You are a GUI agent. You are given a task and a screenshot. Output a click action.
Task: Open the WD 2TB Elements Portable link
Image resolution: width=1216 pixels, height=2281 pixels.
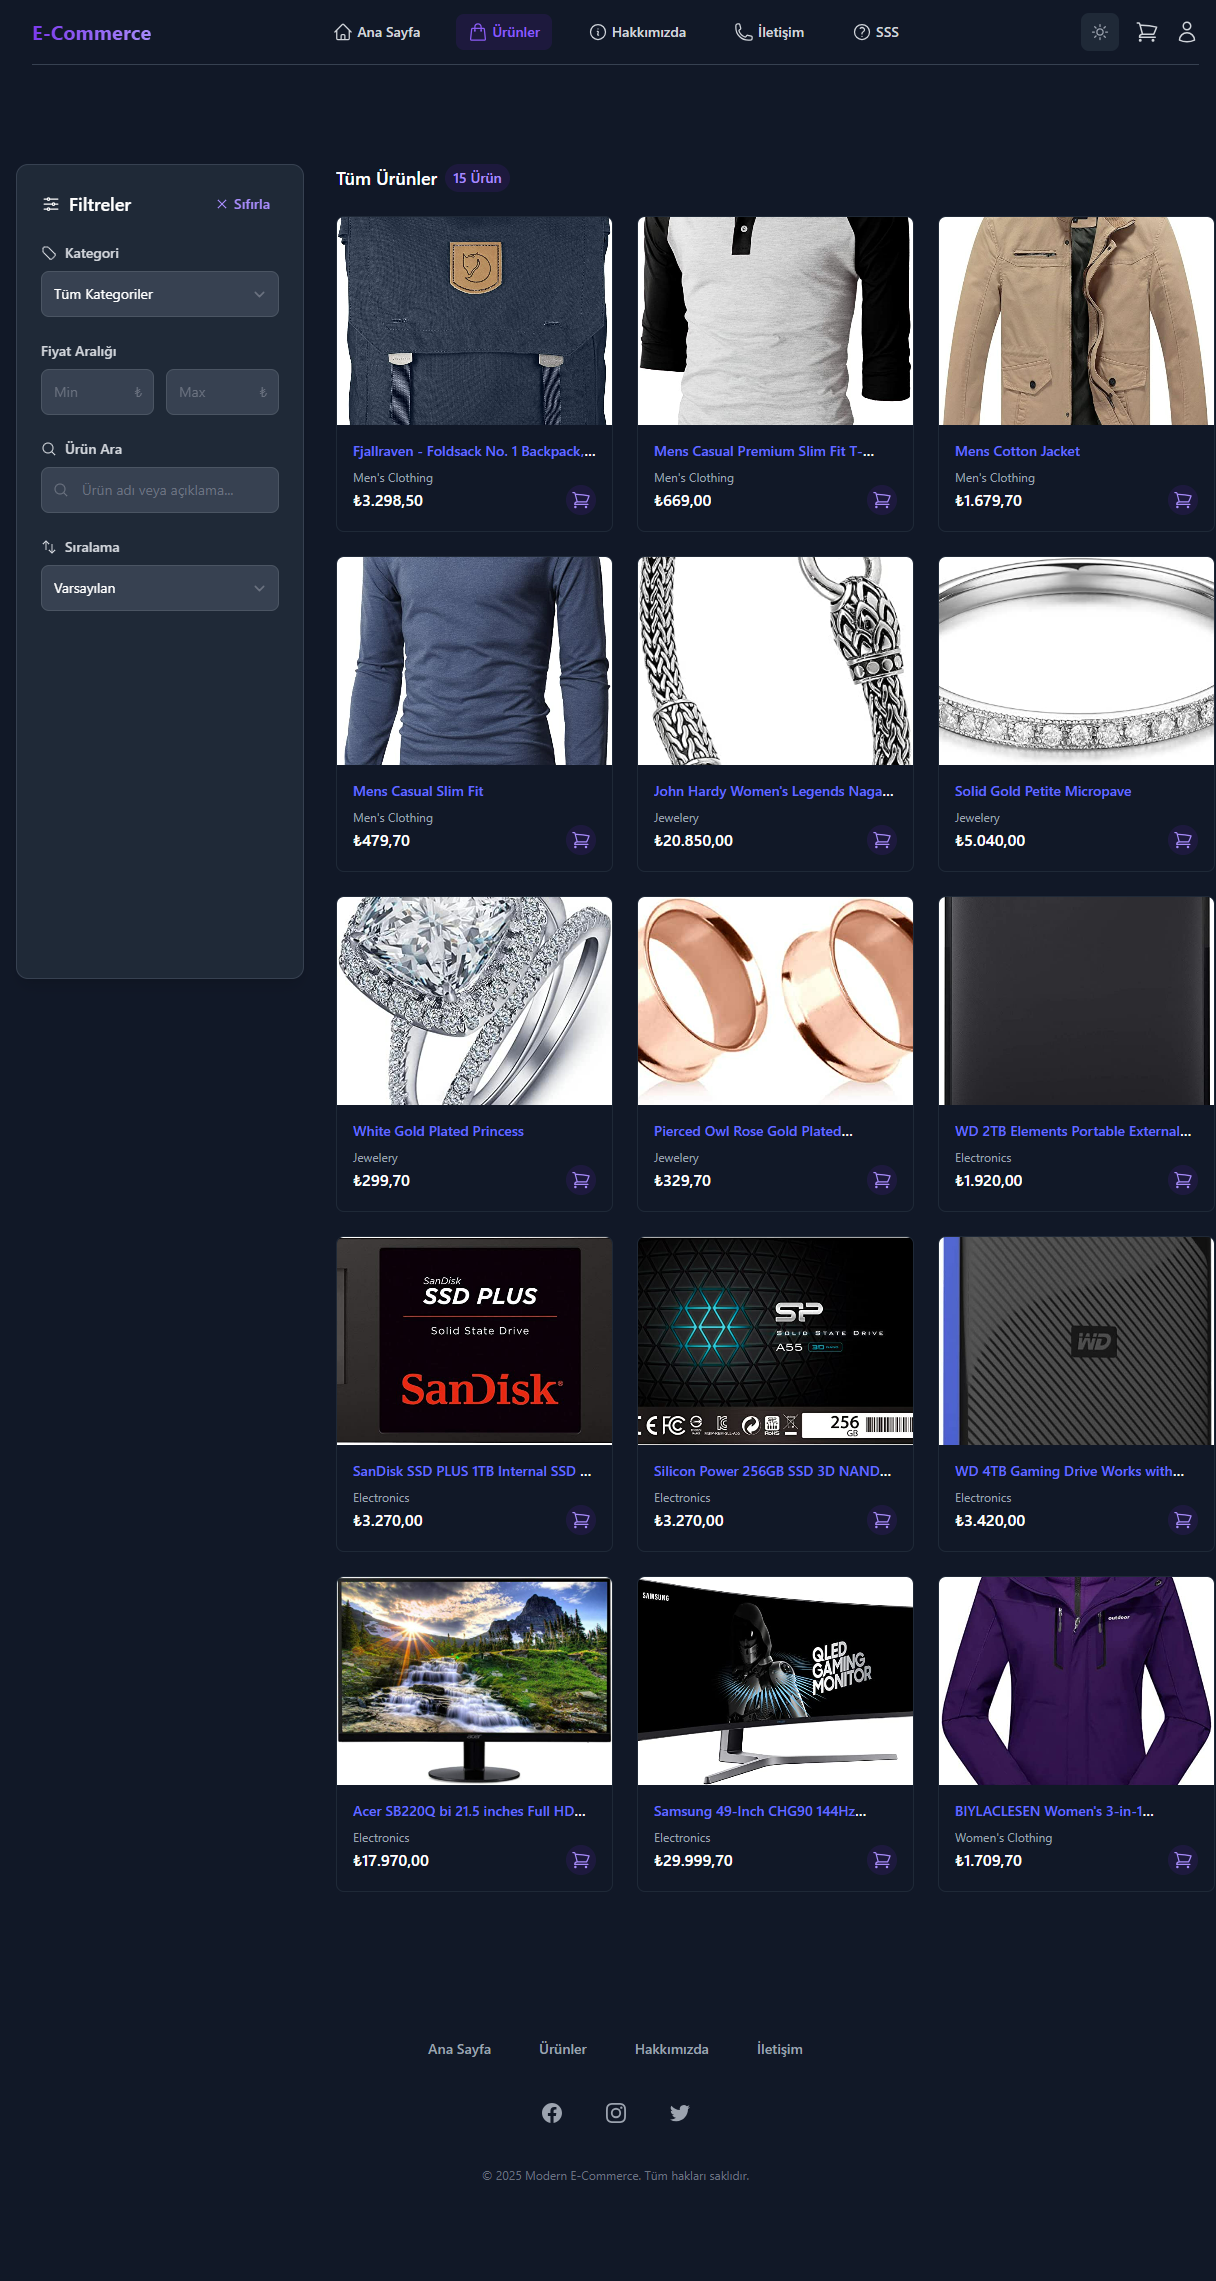1072,1131
